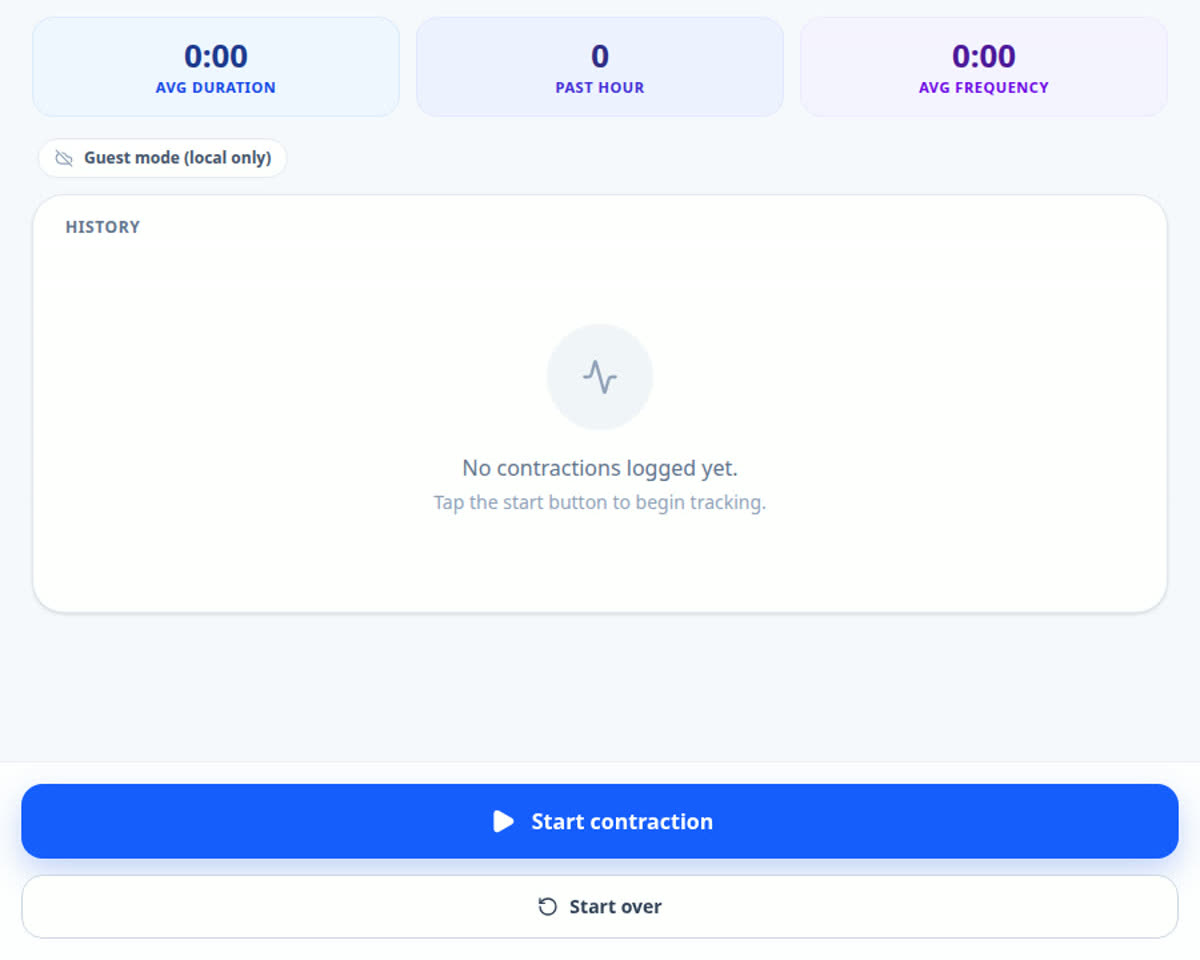This screenshot has width=1200, height=960.
Task: Select the 0 count above Past Hour
Action: pyautogui.click(x=600, y=56)
